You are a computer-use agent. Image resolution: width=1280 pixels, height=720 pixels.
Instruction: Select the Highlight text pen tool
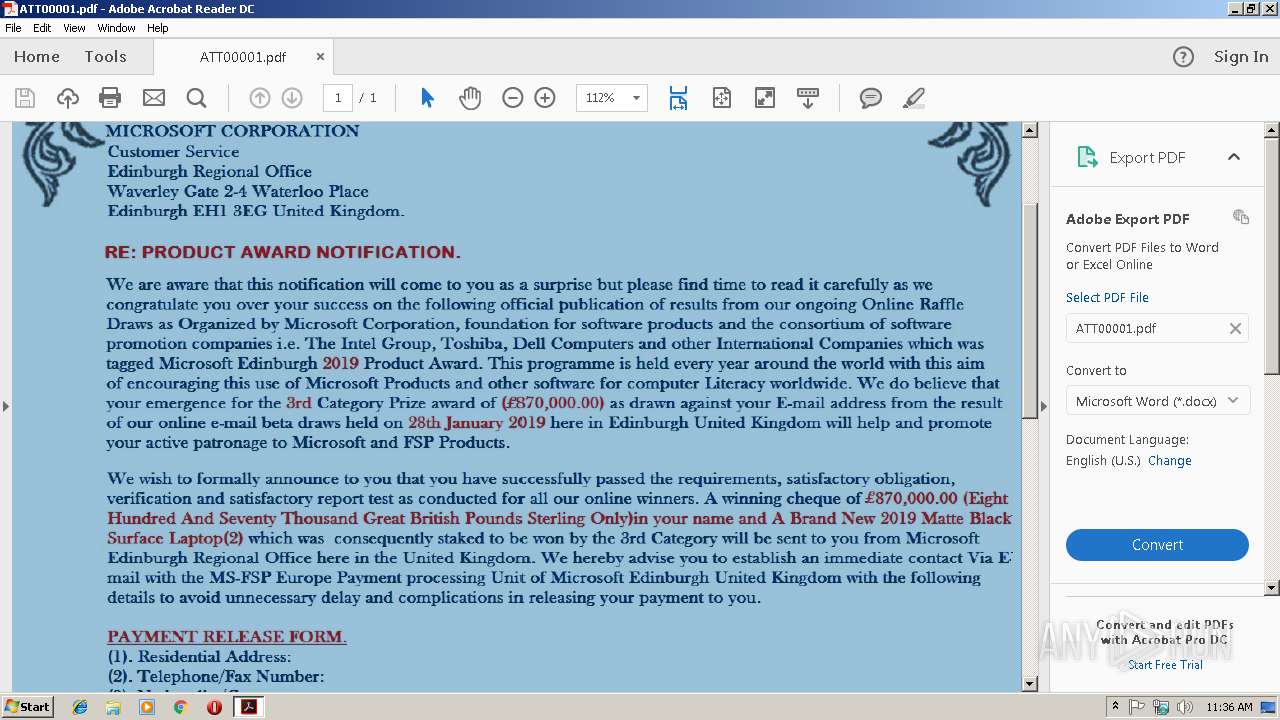pos(913,98)
